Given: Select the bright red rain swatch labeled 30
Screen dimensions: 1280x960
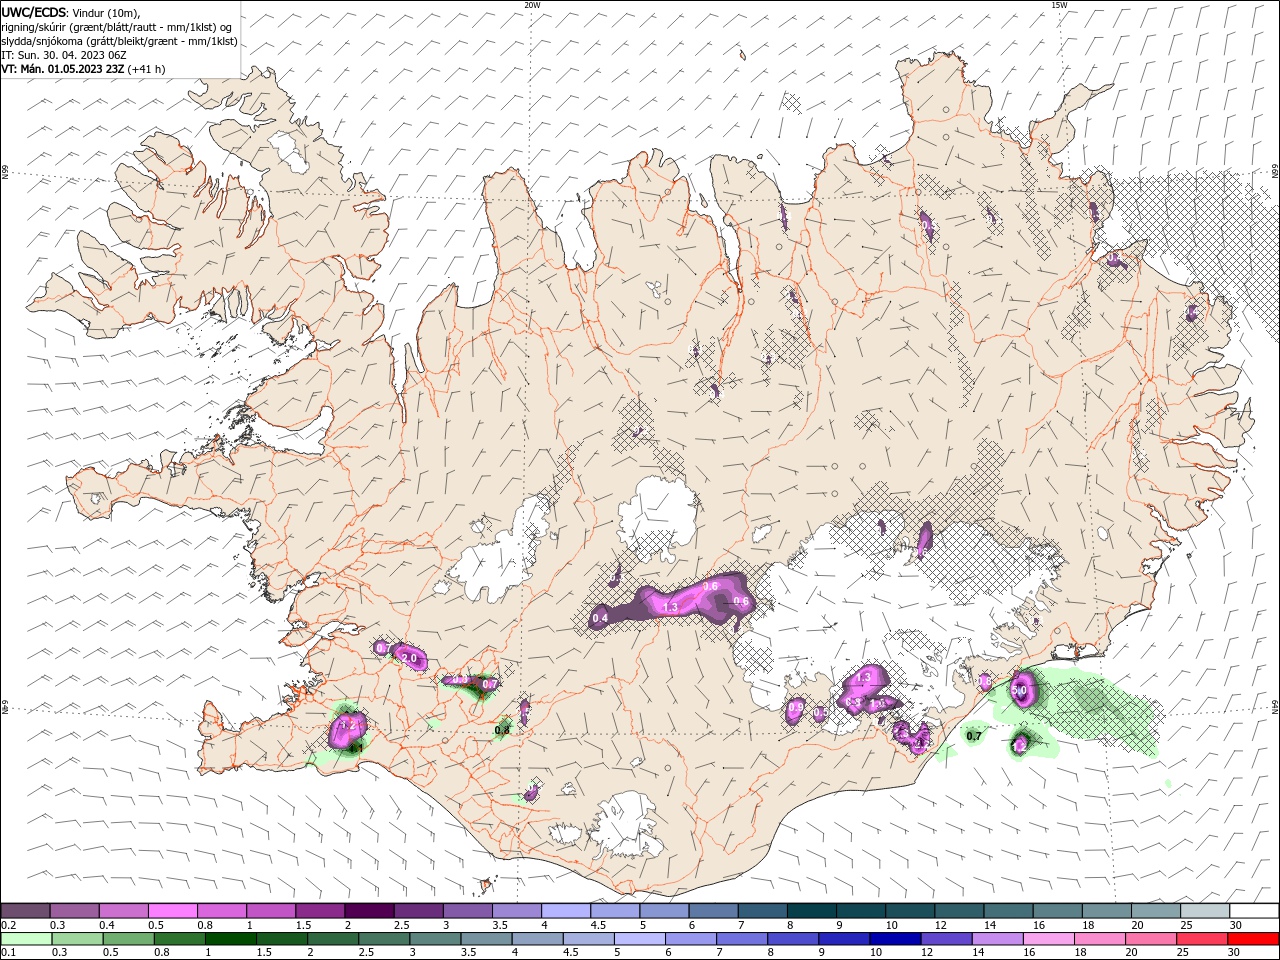Looking at the screenshot, I should 1253,939.
